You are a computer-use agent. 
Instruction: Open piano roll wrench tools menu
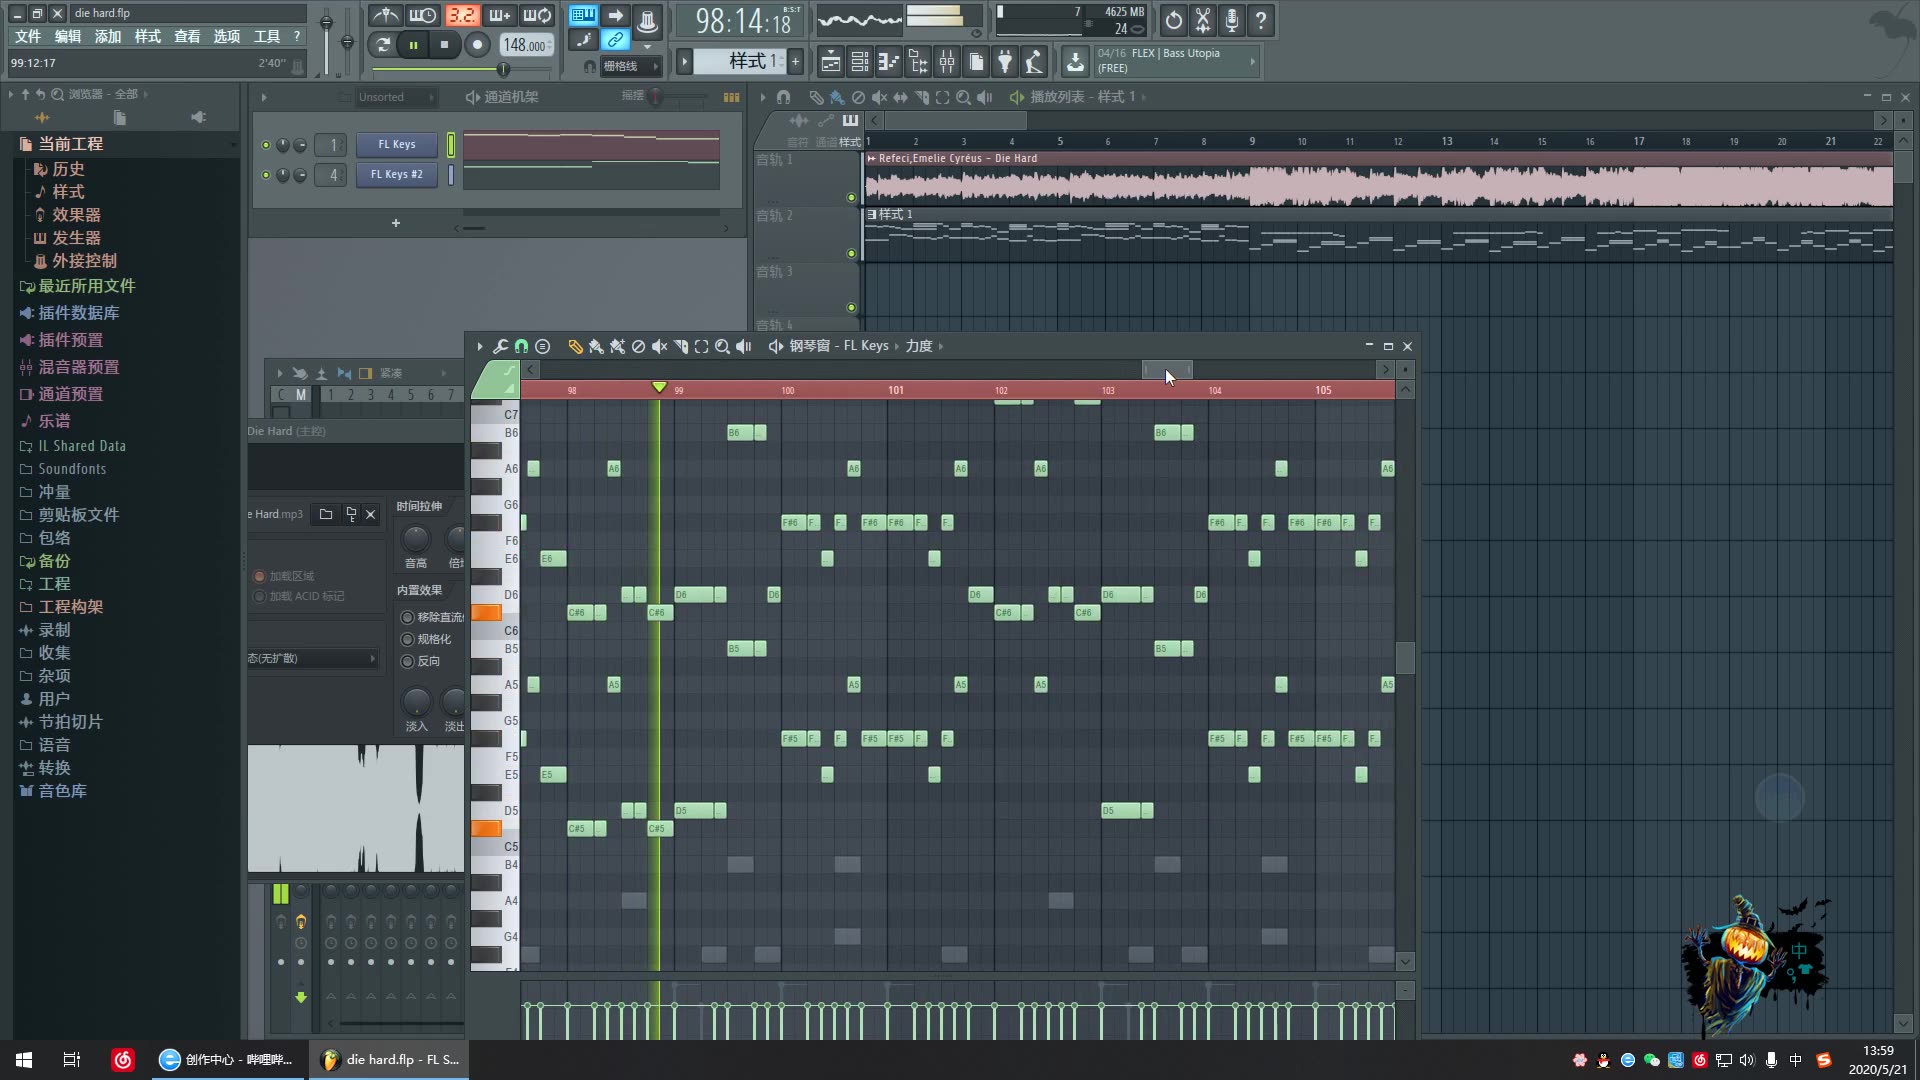[x=500, y=346]
